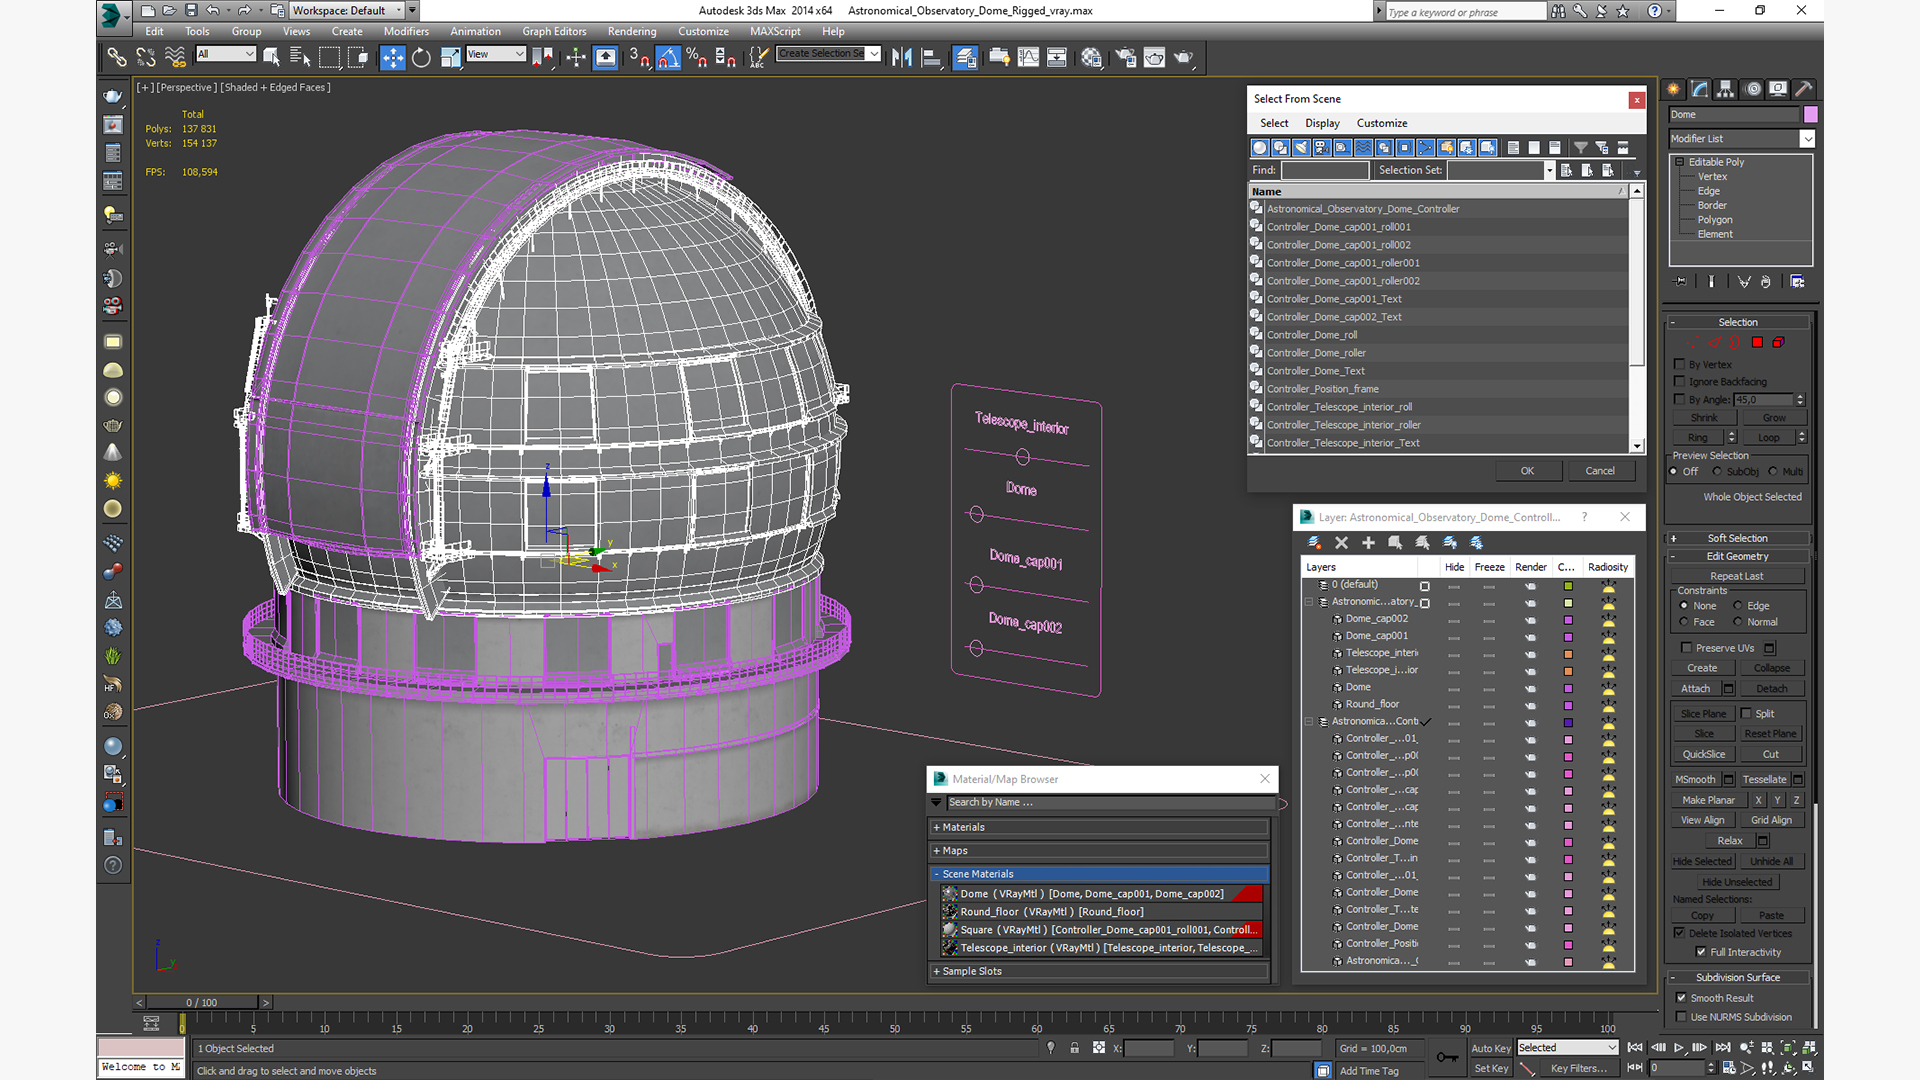Viewport: 1920px width, 1080px height.
Task: Select SubObj preview selection radio
Action: coord(1717,471)
